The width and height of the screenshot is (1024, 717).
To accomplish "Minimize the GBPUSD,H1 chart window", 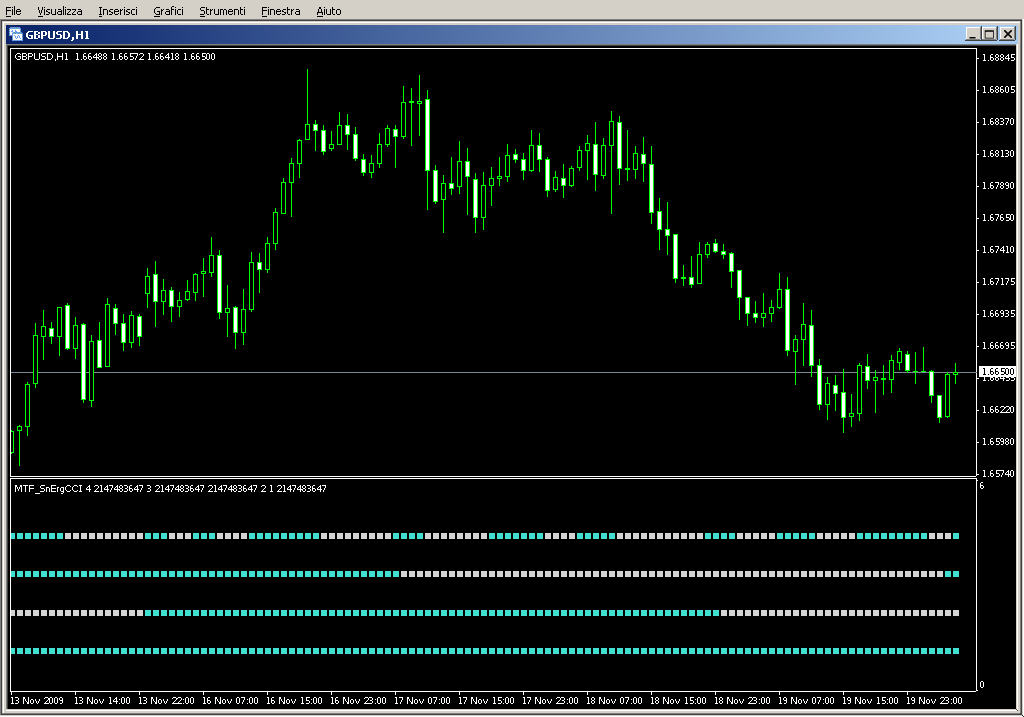I will coord(972,34).
